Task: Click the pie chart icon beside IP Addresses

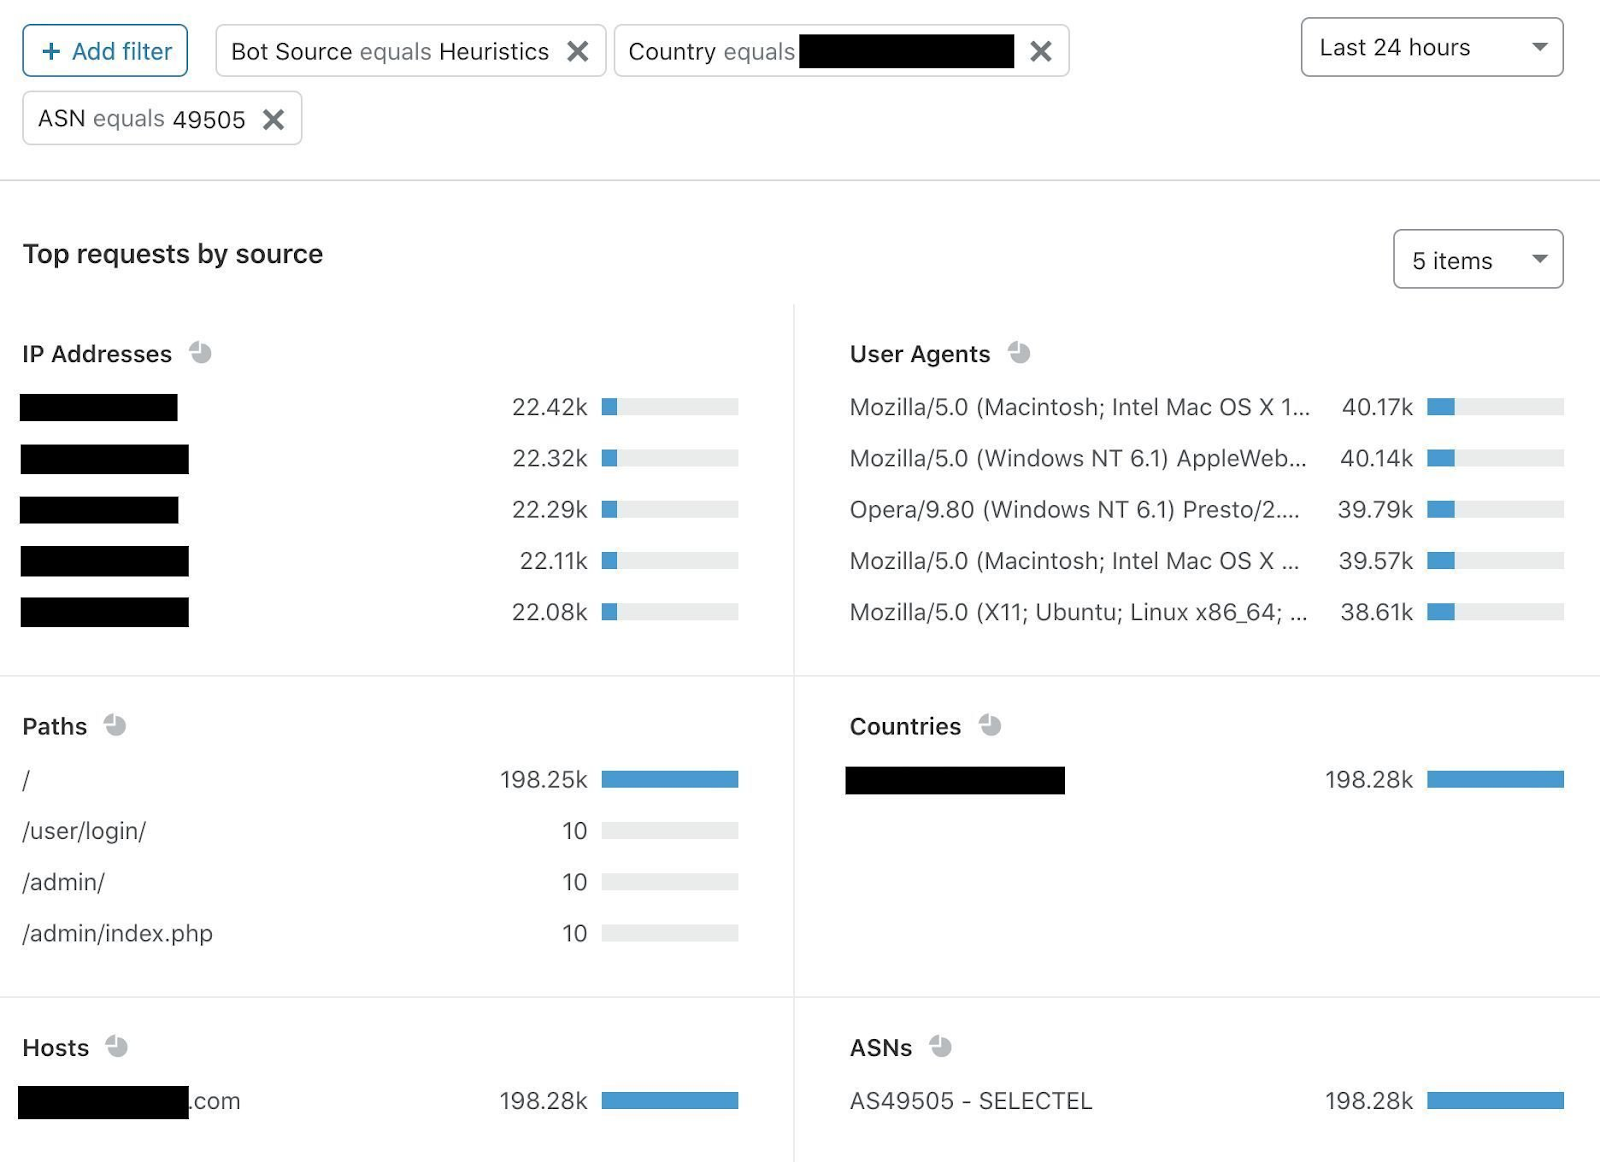Action: 200,353
